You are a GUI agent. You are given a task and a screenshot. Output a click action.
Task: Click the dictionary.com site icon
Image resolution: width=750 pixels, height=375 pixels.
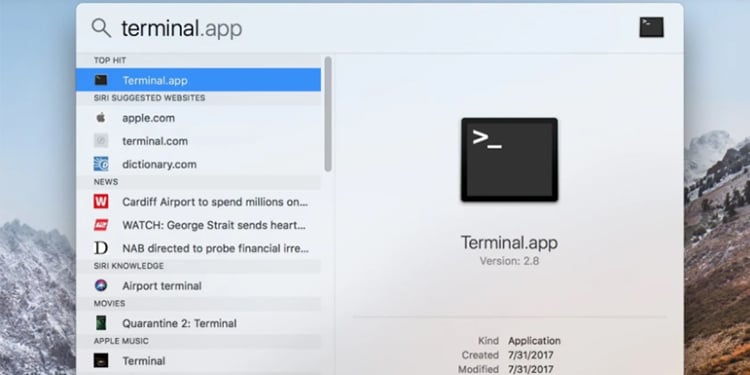[x=101, y=164]
